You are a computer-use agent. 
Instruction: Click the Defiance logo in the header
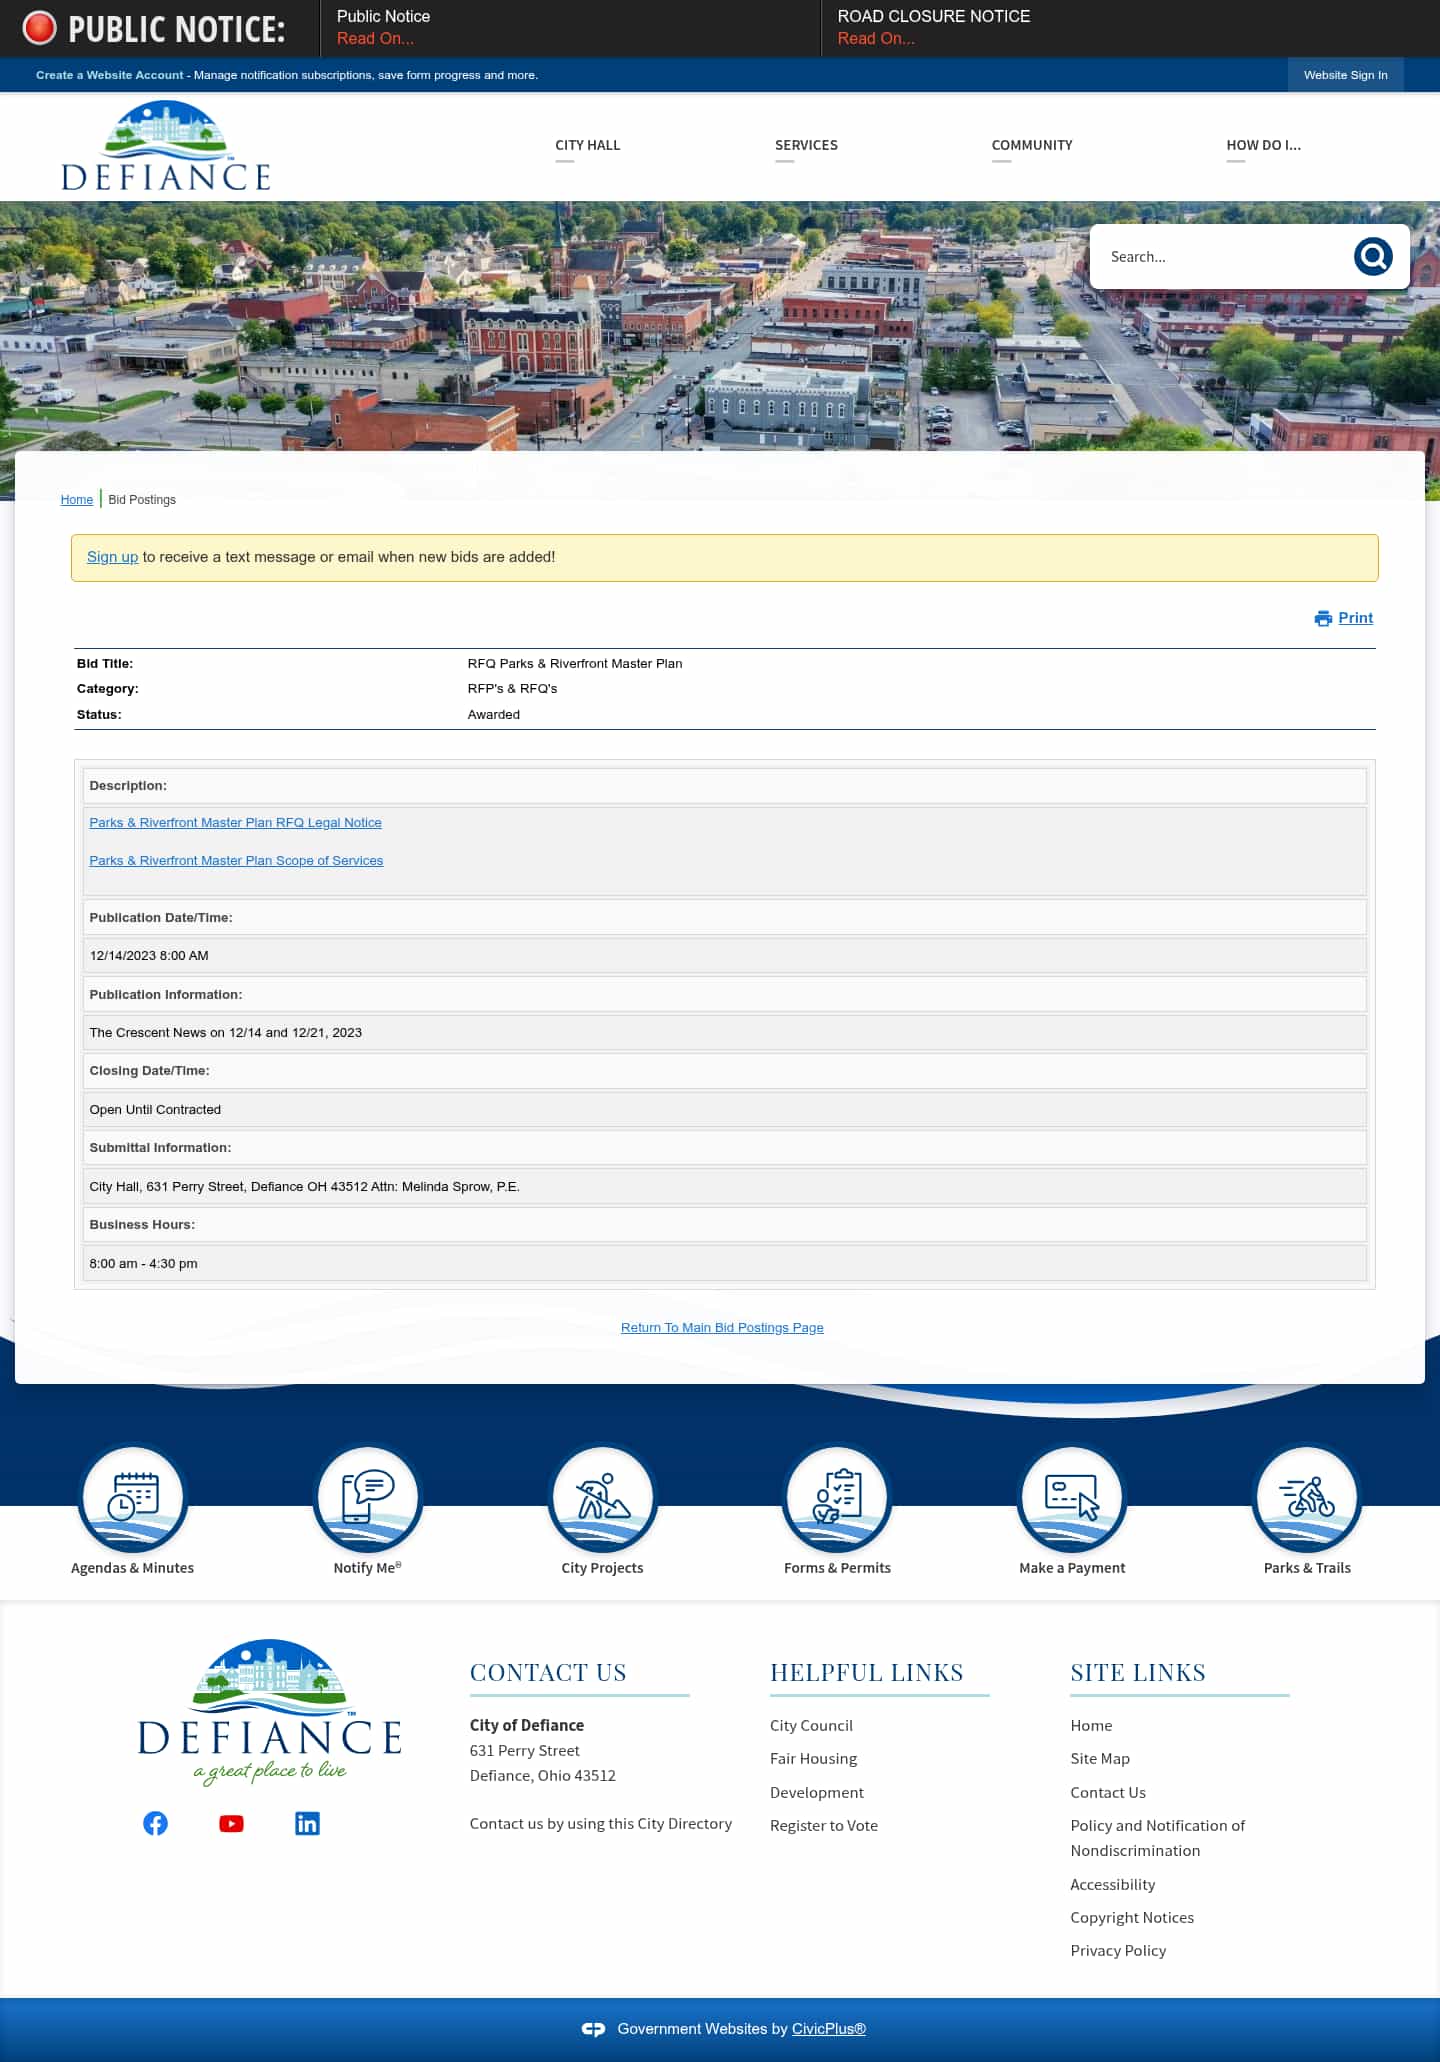click(x=166, y=146)
